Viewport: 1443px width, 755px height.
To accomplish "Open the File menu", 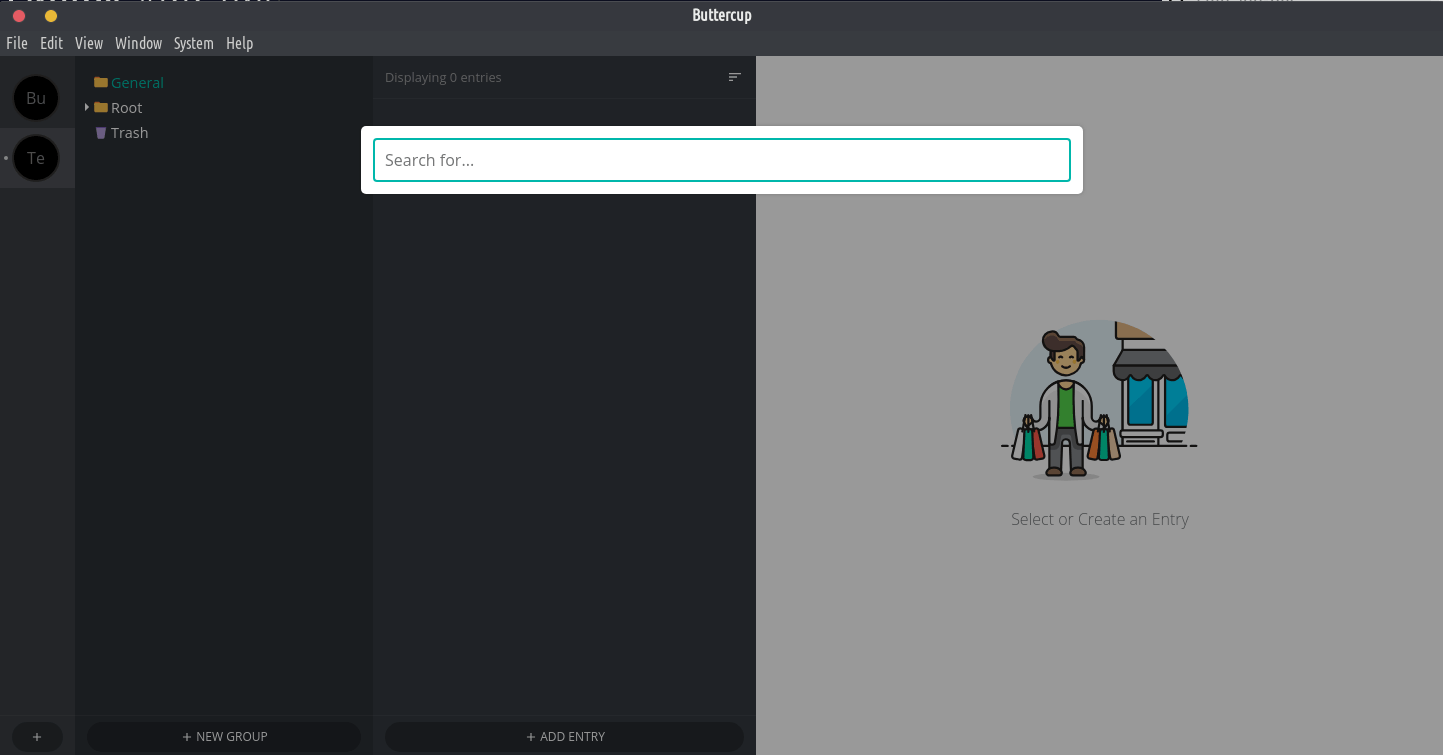I will point(17,43).
